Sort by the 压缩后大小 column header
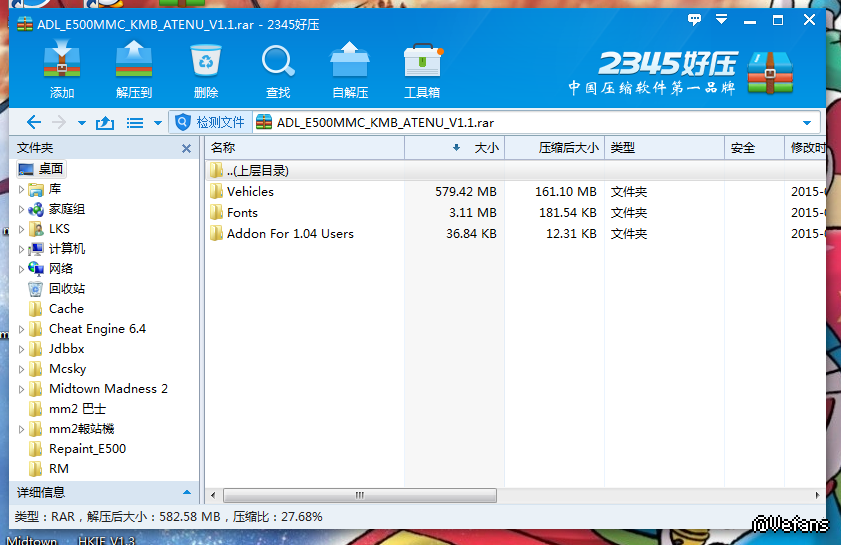The image size is (841, 545). point(555,148)
